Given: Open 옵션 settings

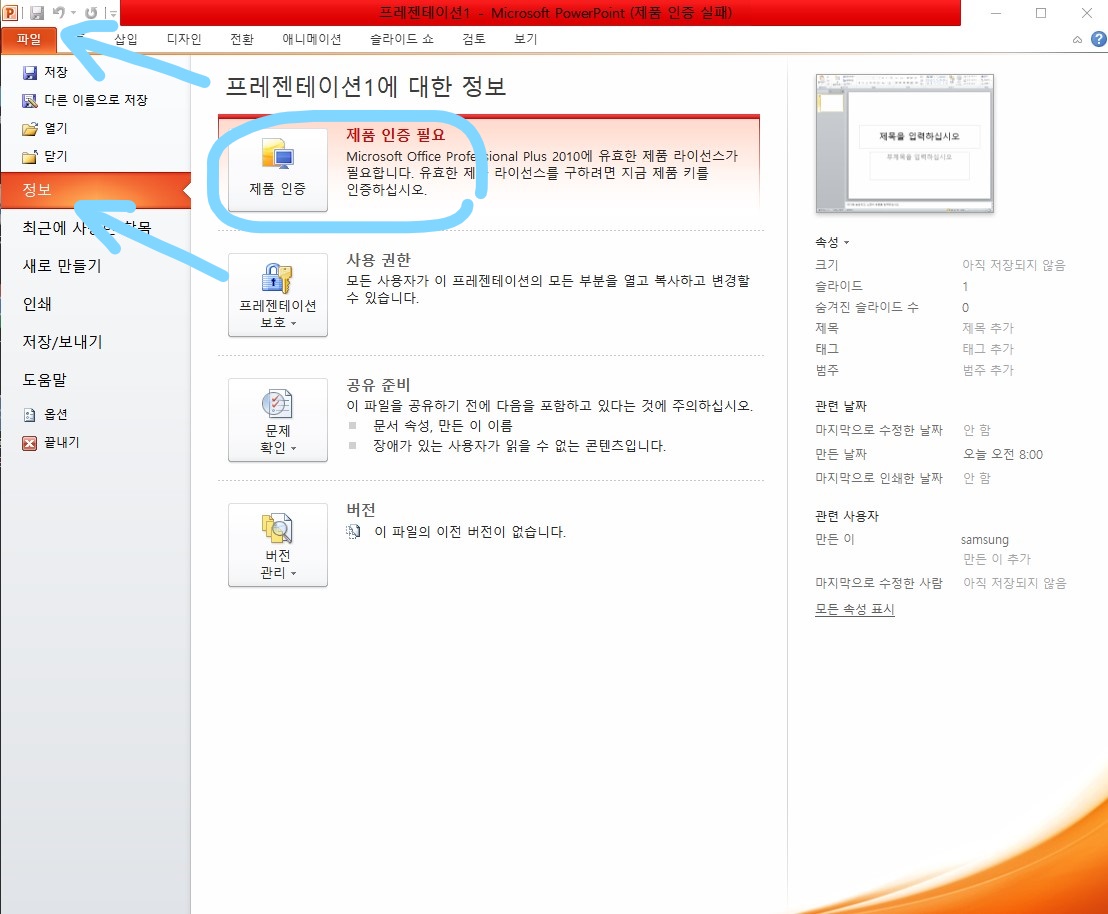Looking at the screenshot, I should pyautogui.click(x=45, y=414).
